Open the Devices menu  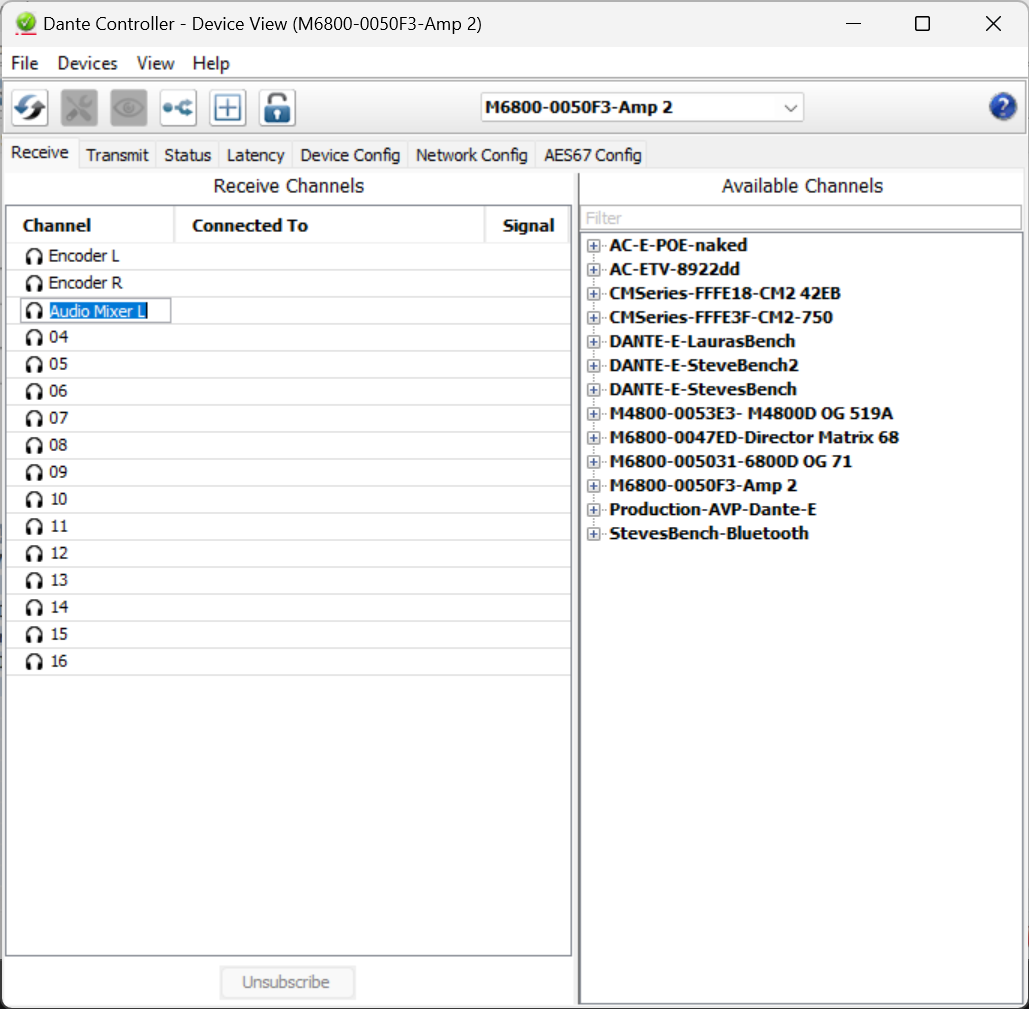87,64
